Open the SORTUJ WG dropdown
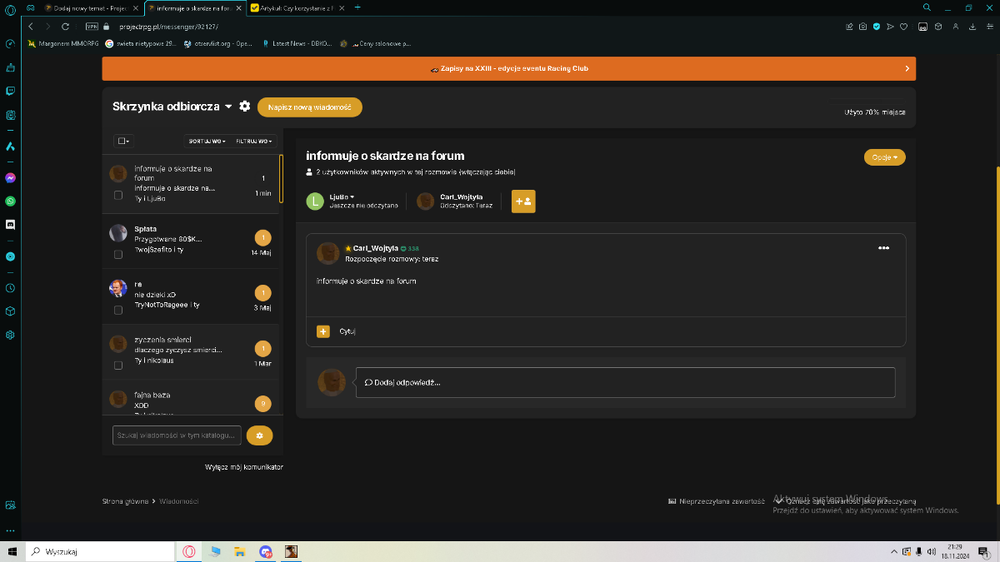Image resolution: width=1000 pixels, height=562 pixels. click(x=207, y=141)
